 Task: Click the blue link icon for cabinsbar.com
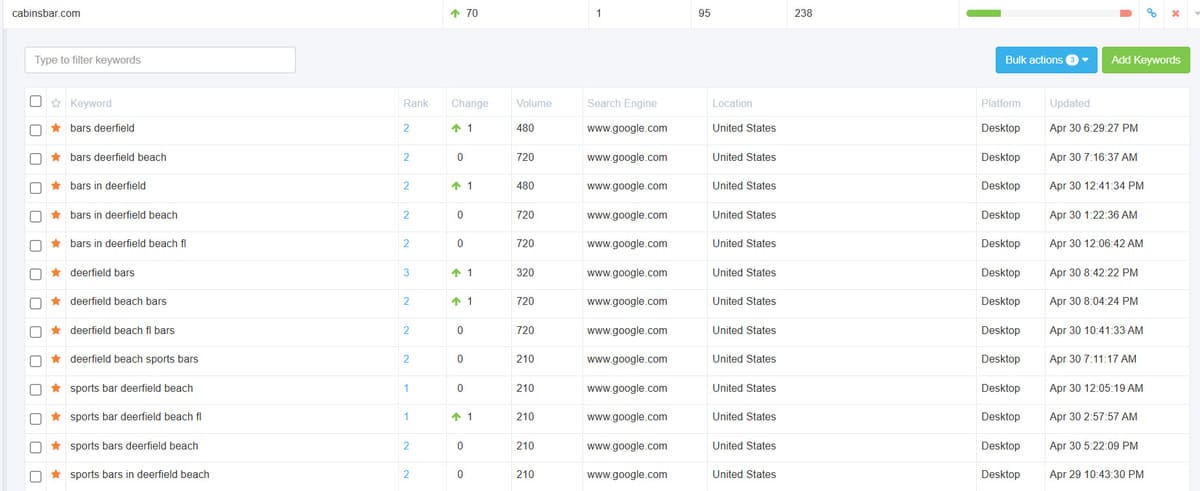point(1152,13)
